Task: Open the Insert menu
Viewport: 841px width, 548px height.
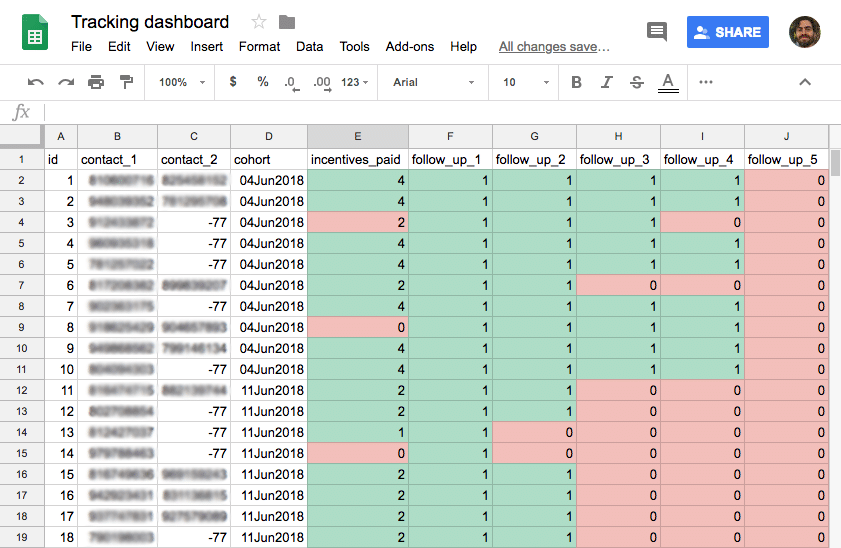Action: coord(206,47)
